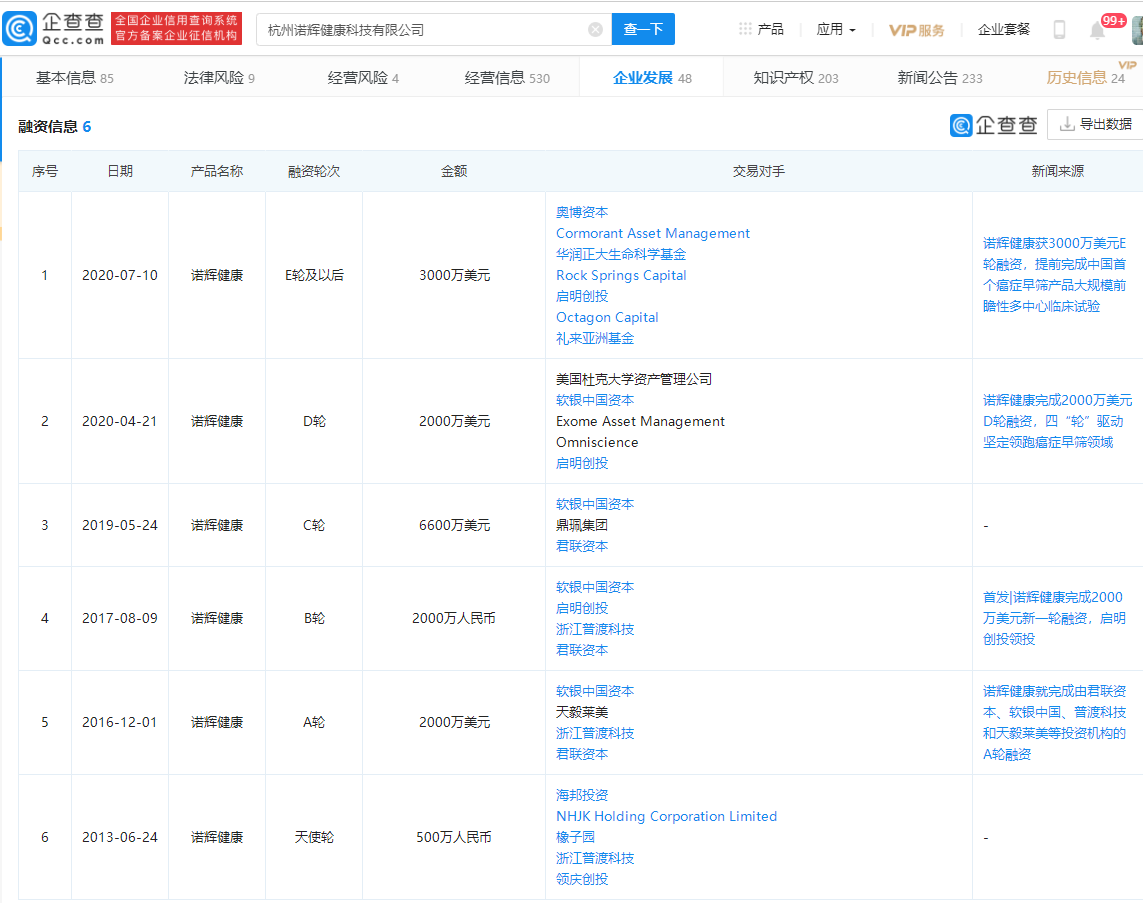The height and width of the screenshot is (903, 1143).
Task: Switch to the 经营风险 tab
Action: click(363, 78)
